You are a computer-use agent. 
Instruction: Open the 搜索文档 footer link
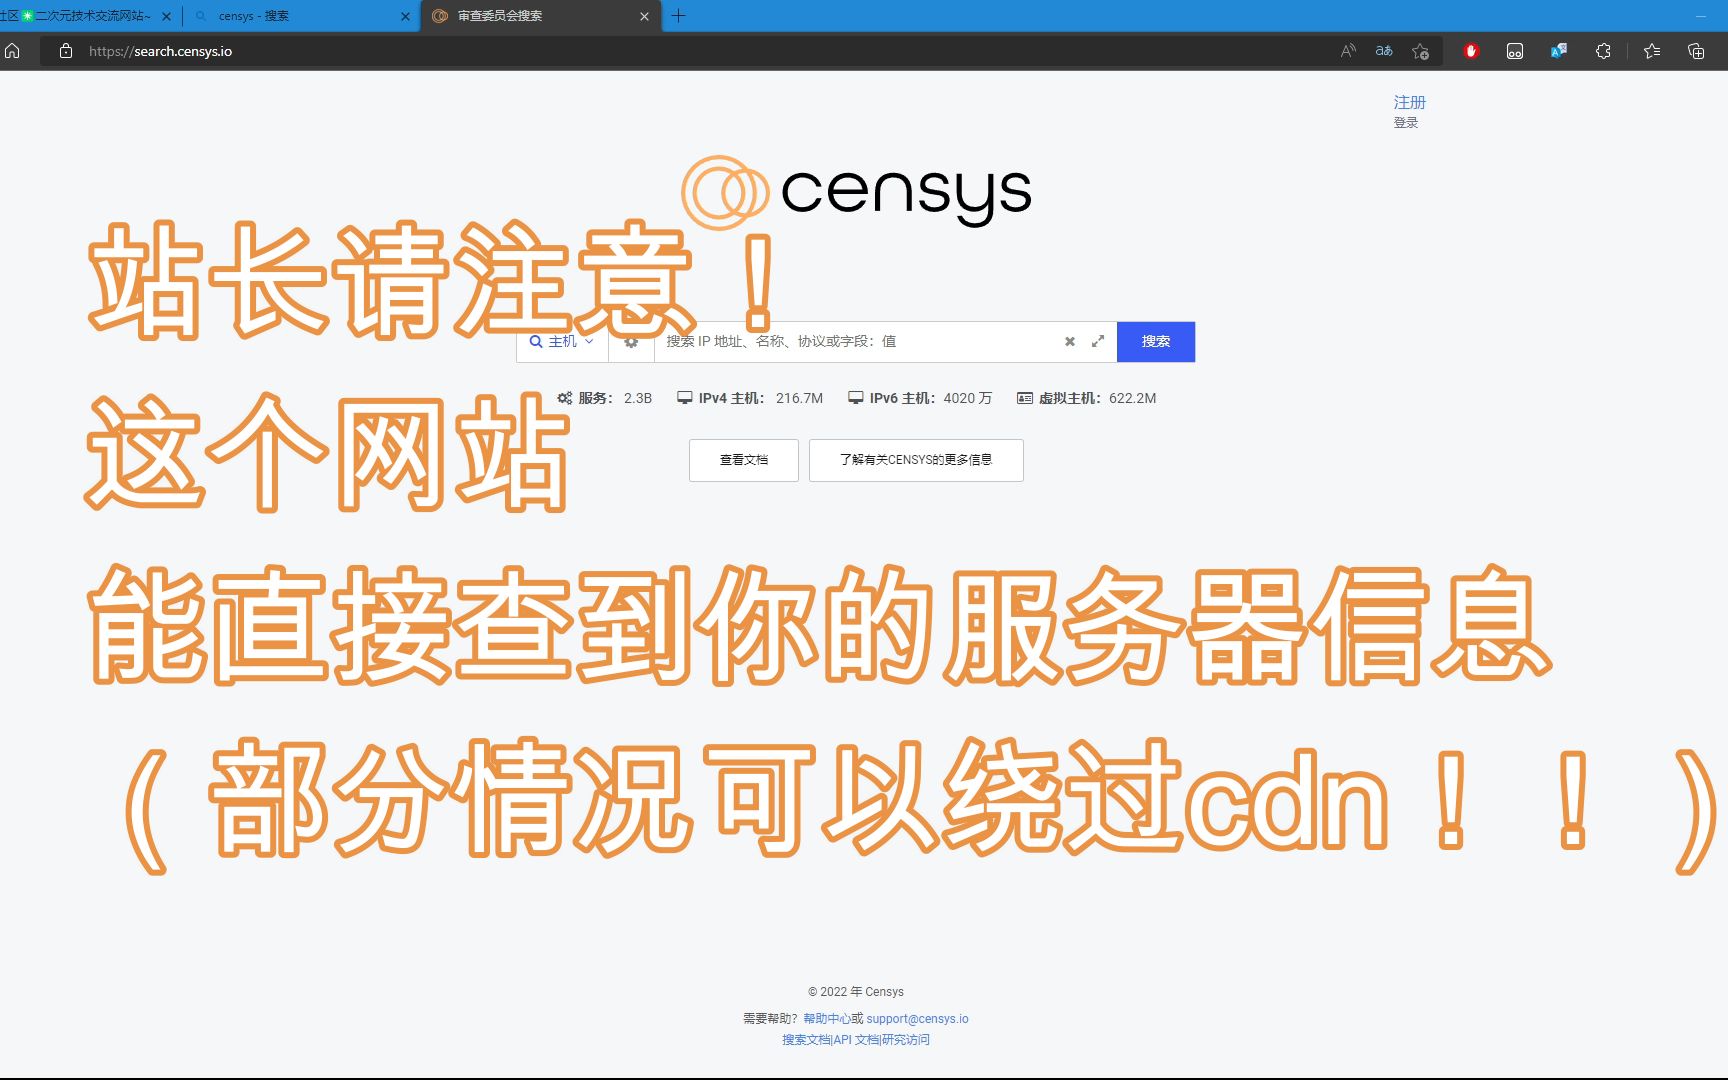806,1040
